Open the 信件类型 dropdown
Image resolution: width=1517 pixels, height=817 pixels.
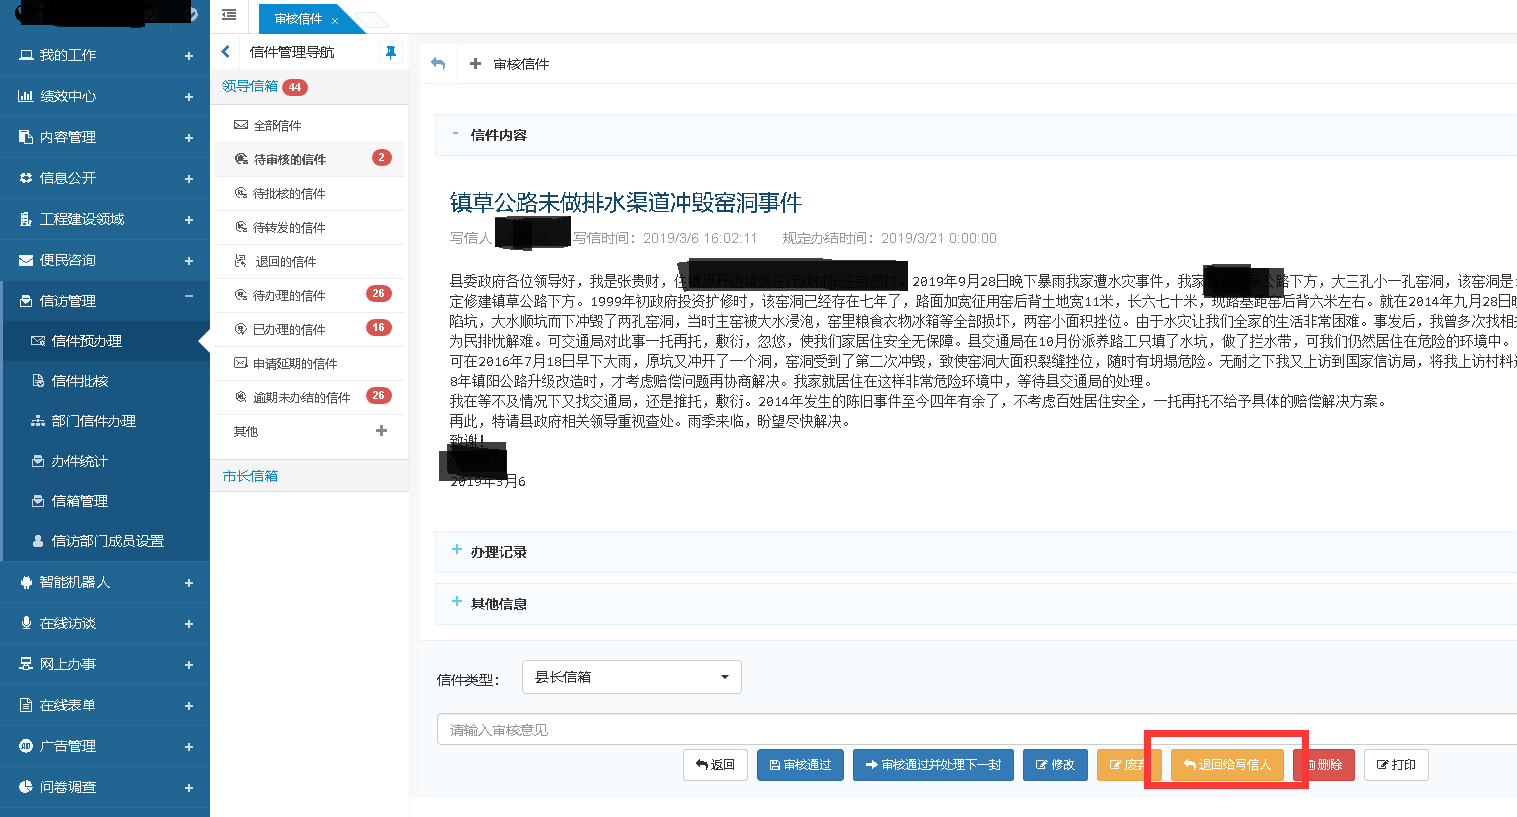[632, 677]
